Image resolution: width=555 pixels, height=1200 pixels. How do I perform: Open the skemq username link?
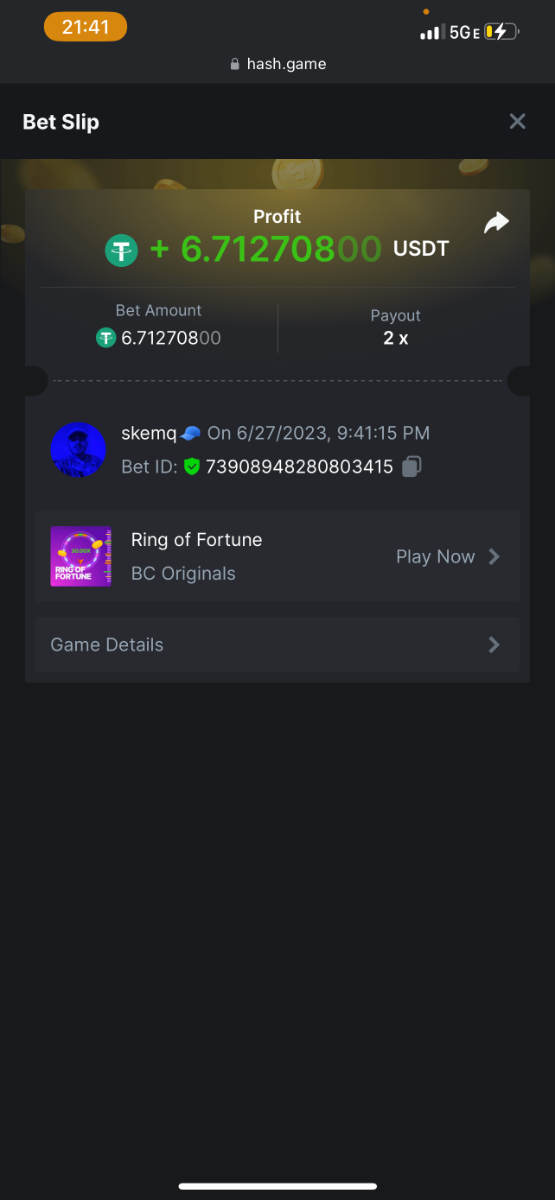click(x=149, y=433)
